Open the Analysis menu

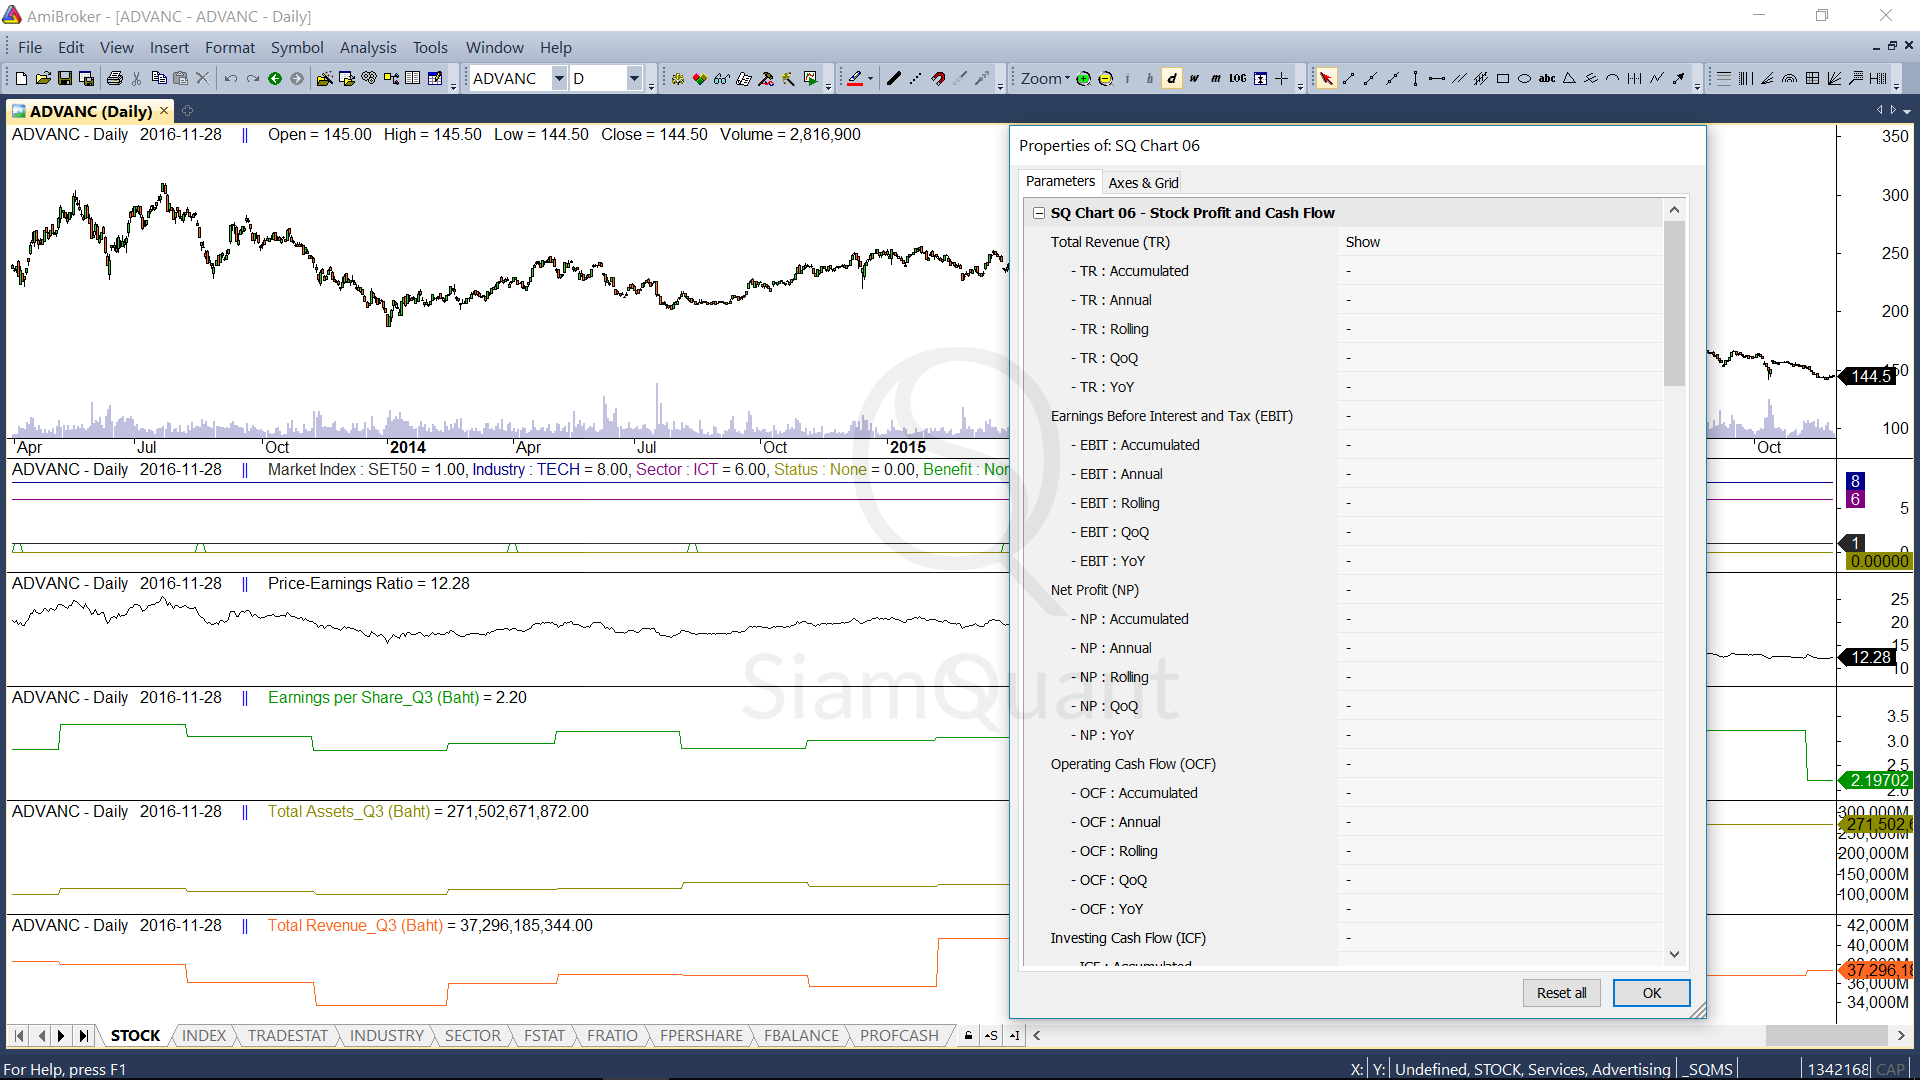coord(367,47)
